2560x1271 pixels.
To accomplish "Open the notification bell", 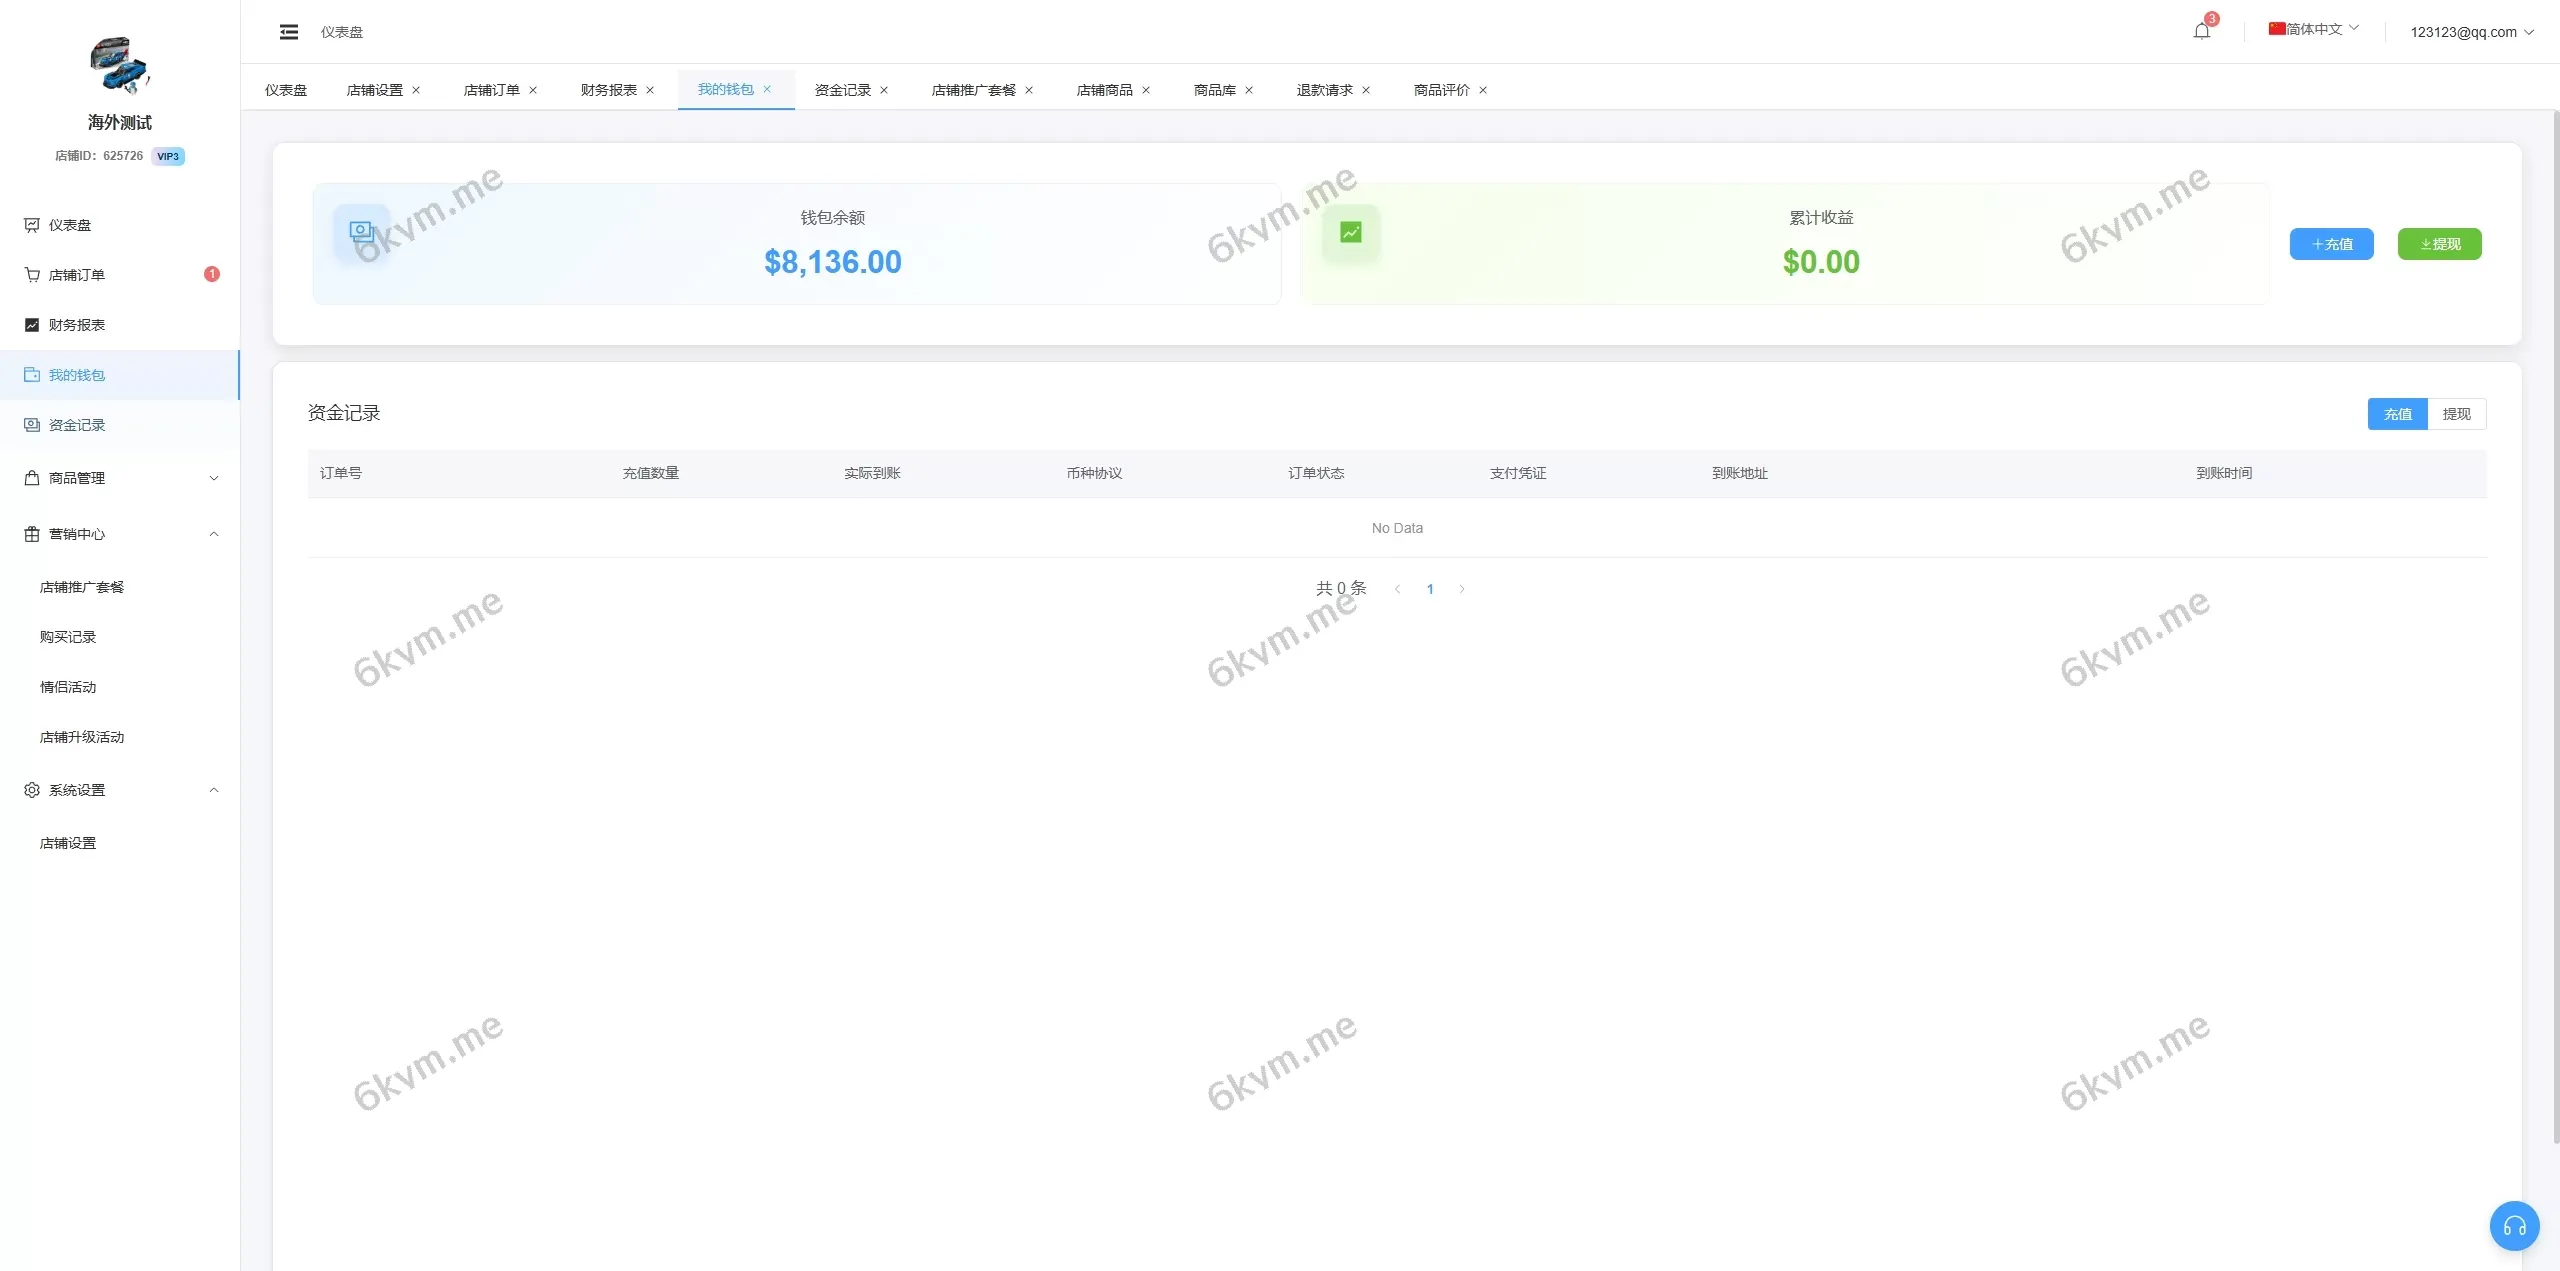I will tap(2201, 31).
